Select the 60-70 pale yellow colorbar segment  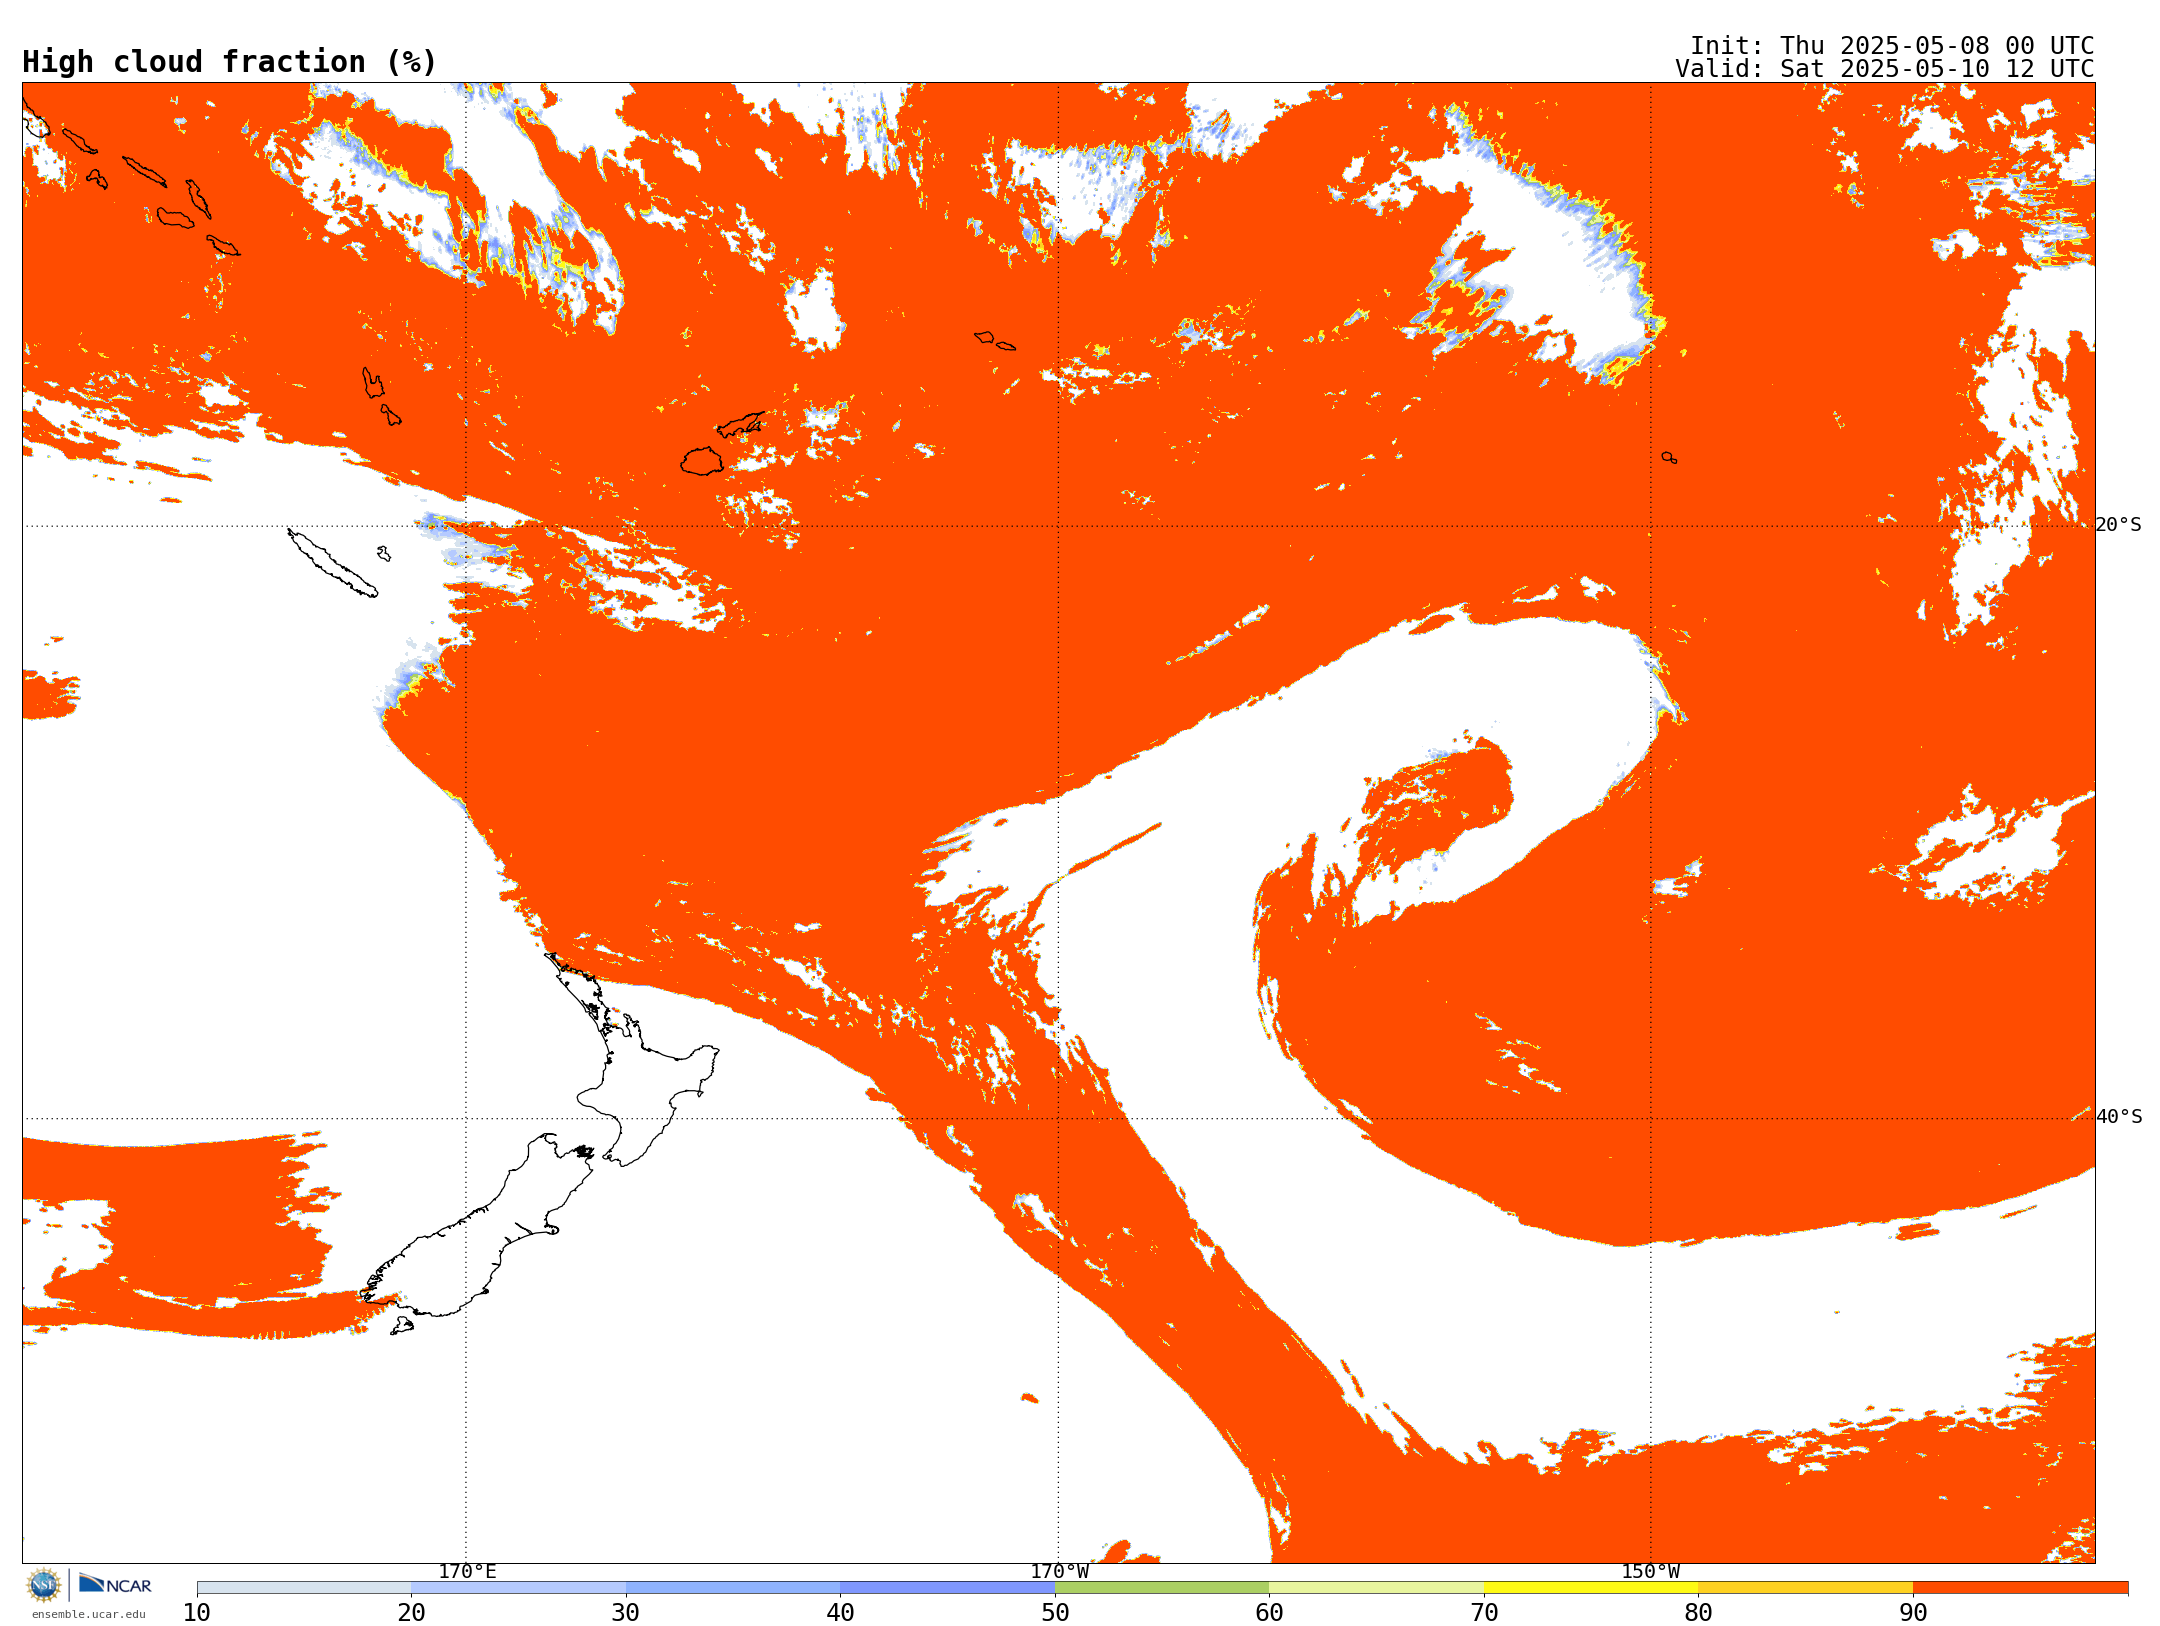point(1376,1587)
